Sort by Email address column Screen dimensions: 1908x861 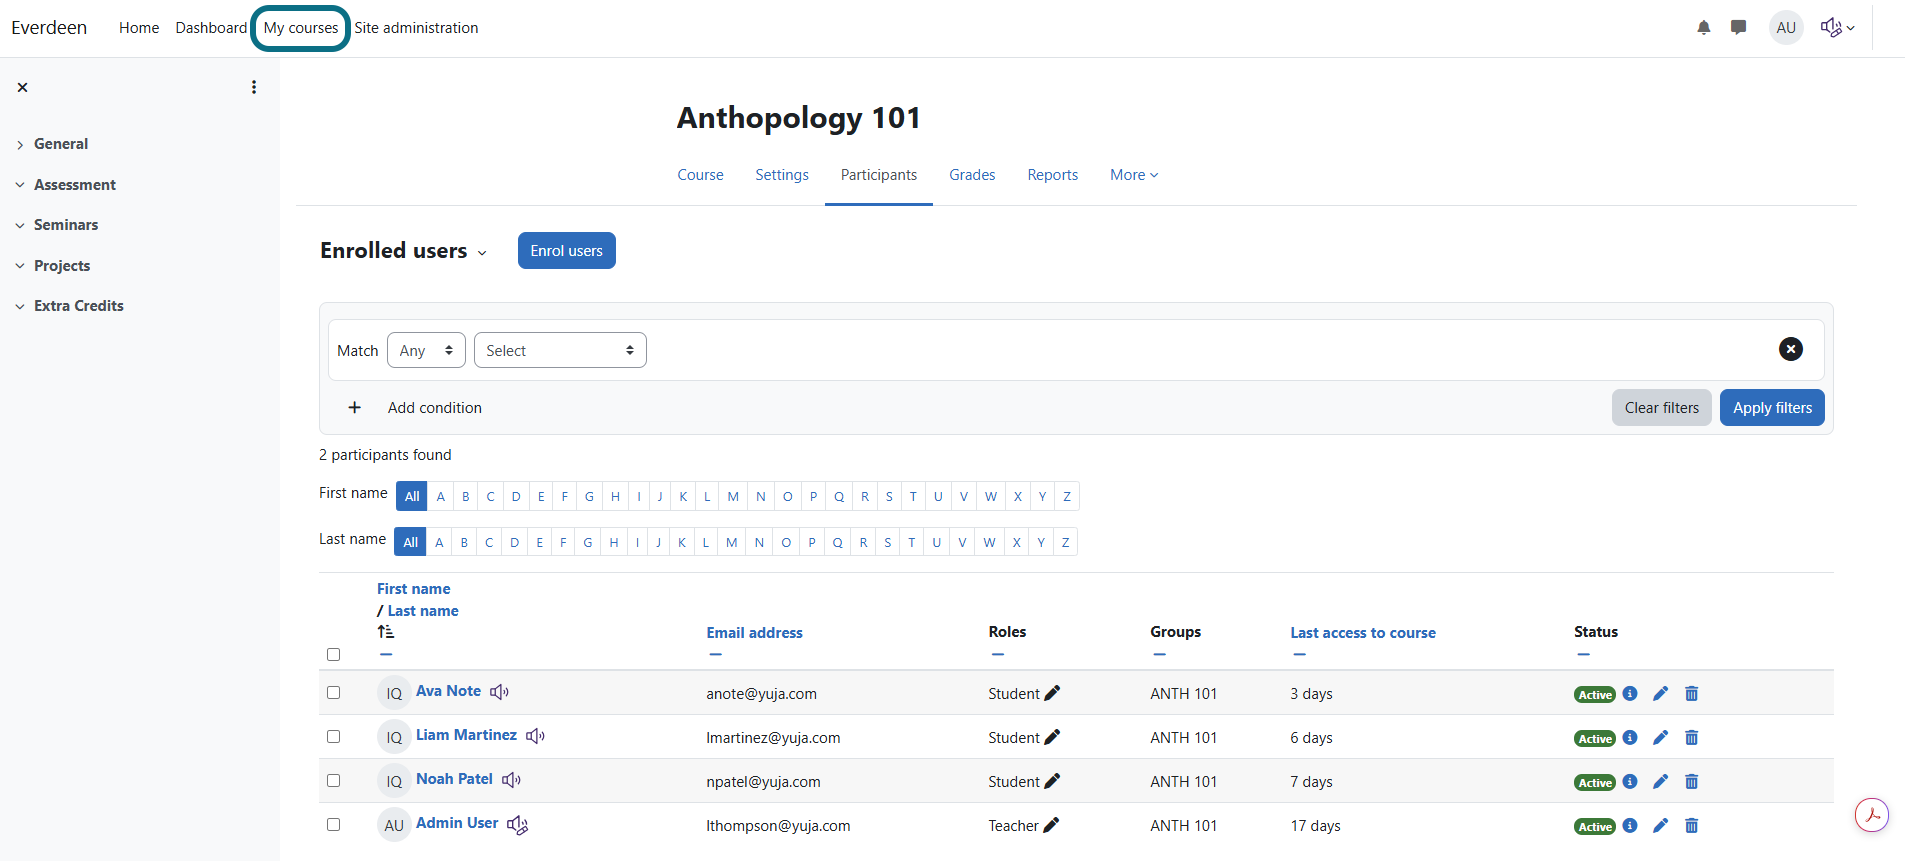pos(754,633)
